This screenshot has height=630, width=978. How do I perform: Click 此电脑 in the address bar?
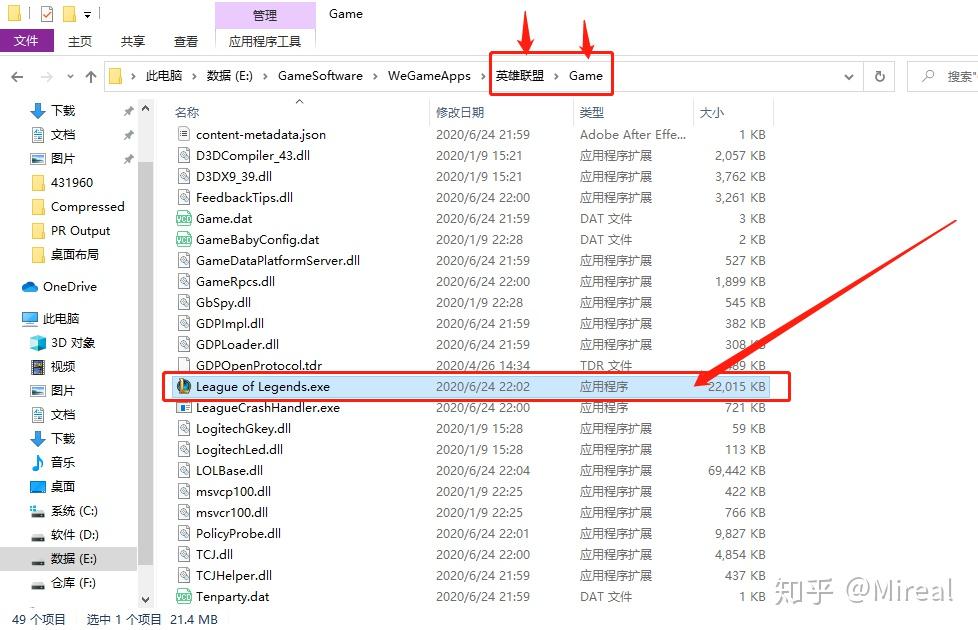[x=163, y=76]
